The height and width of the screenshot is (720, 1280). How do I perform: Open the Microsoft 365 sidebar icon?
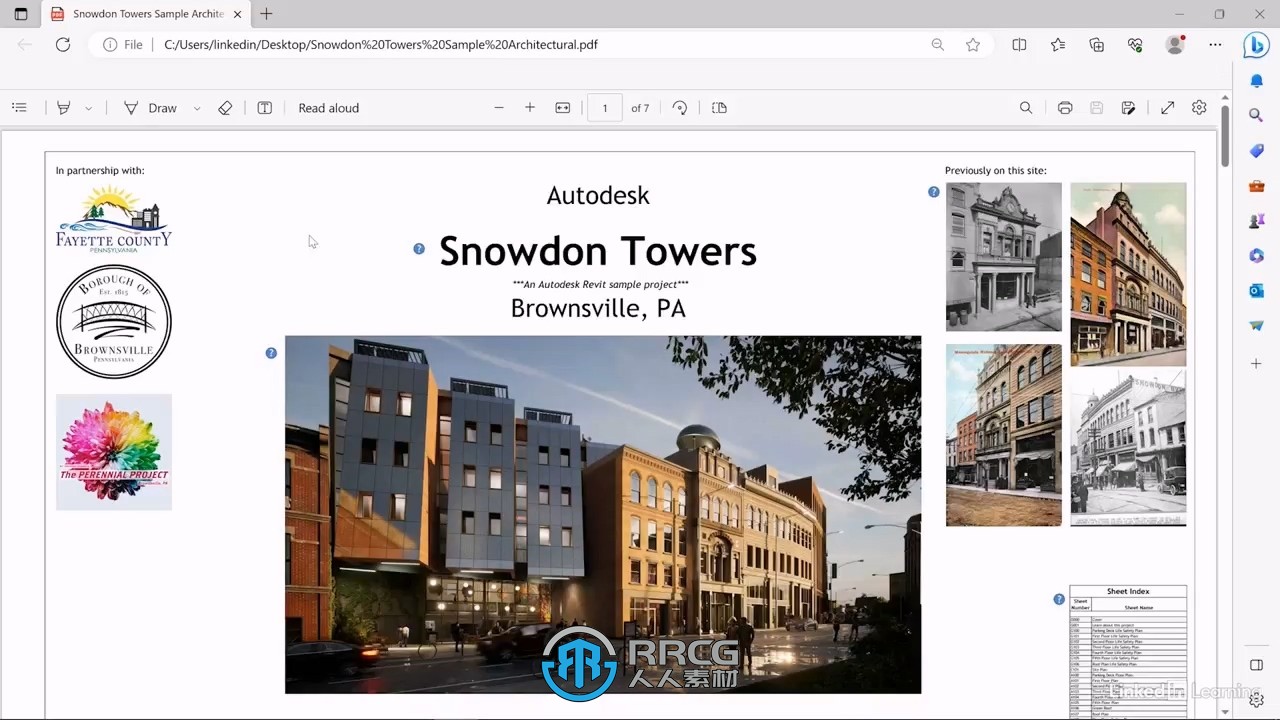pyautogui.click(x=1257, y=256)
